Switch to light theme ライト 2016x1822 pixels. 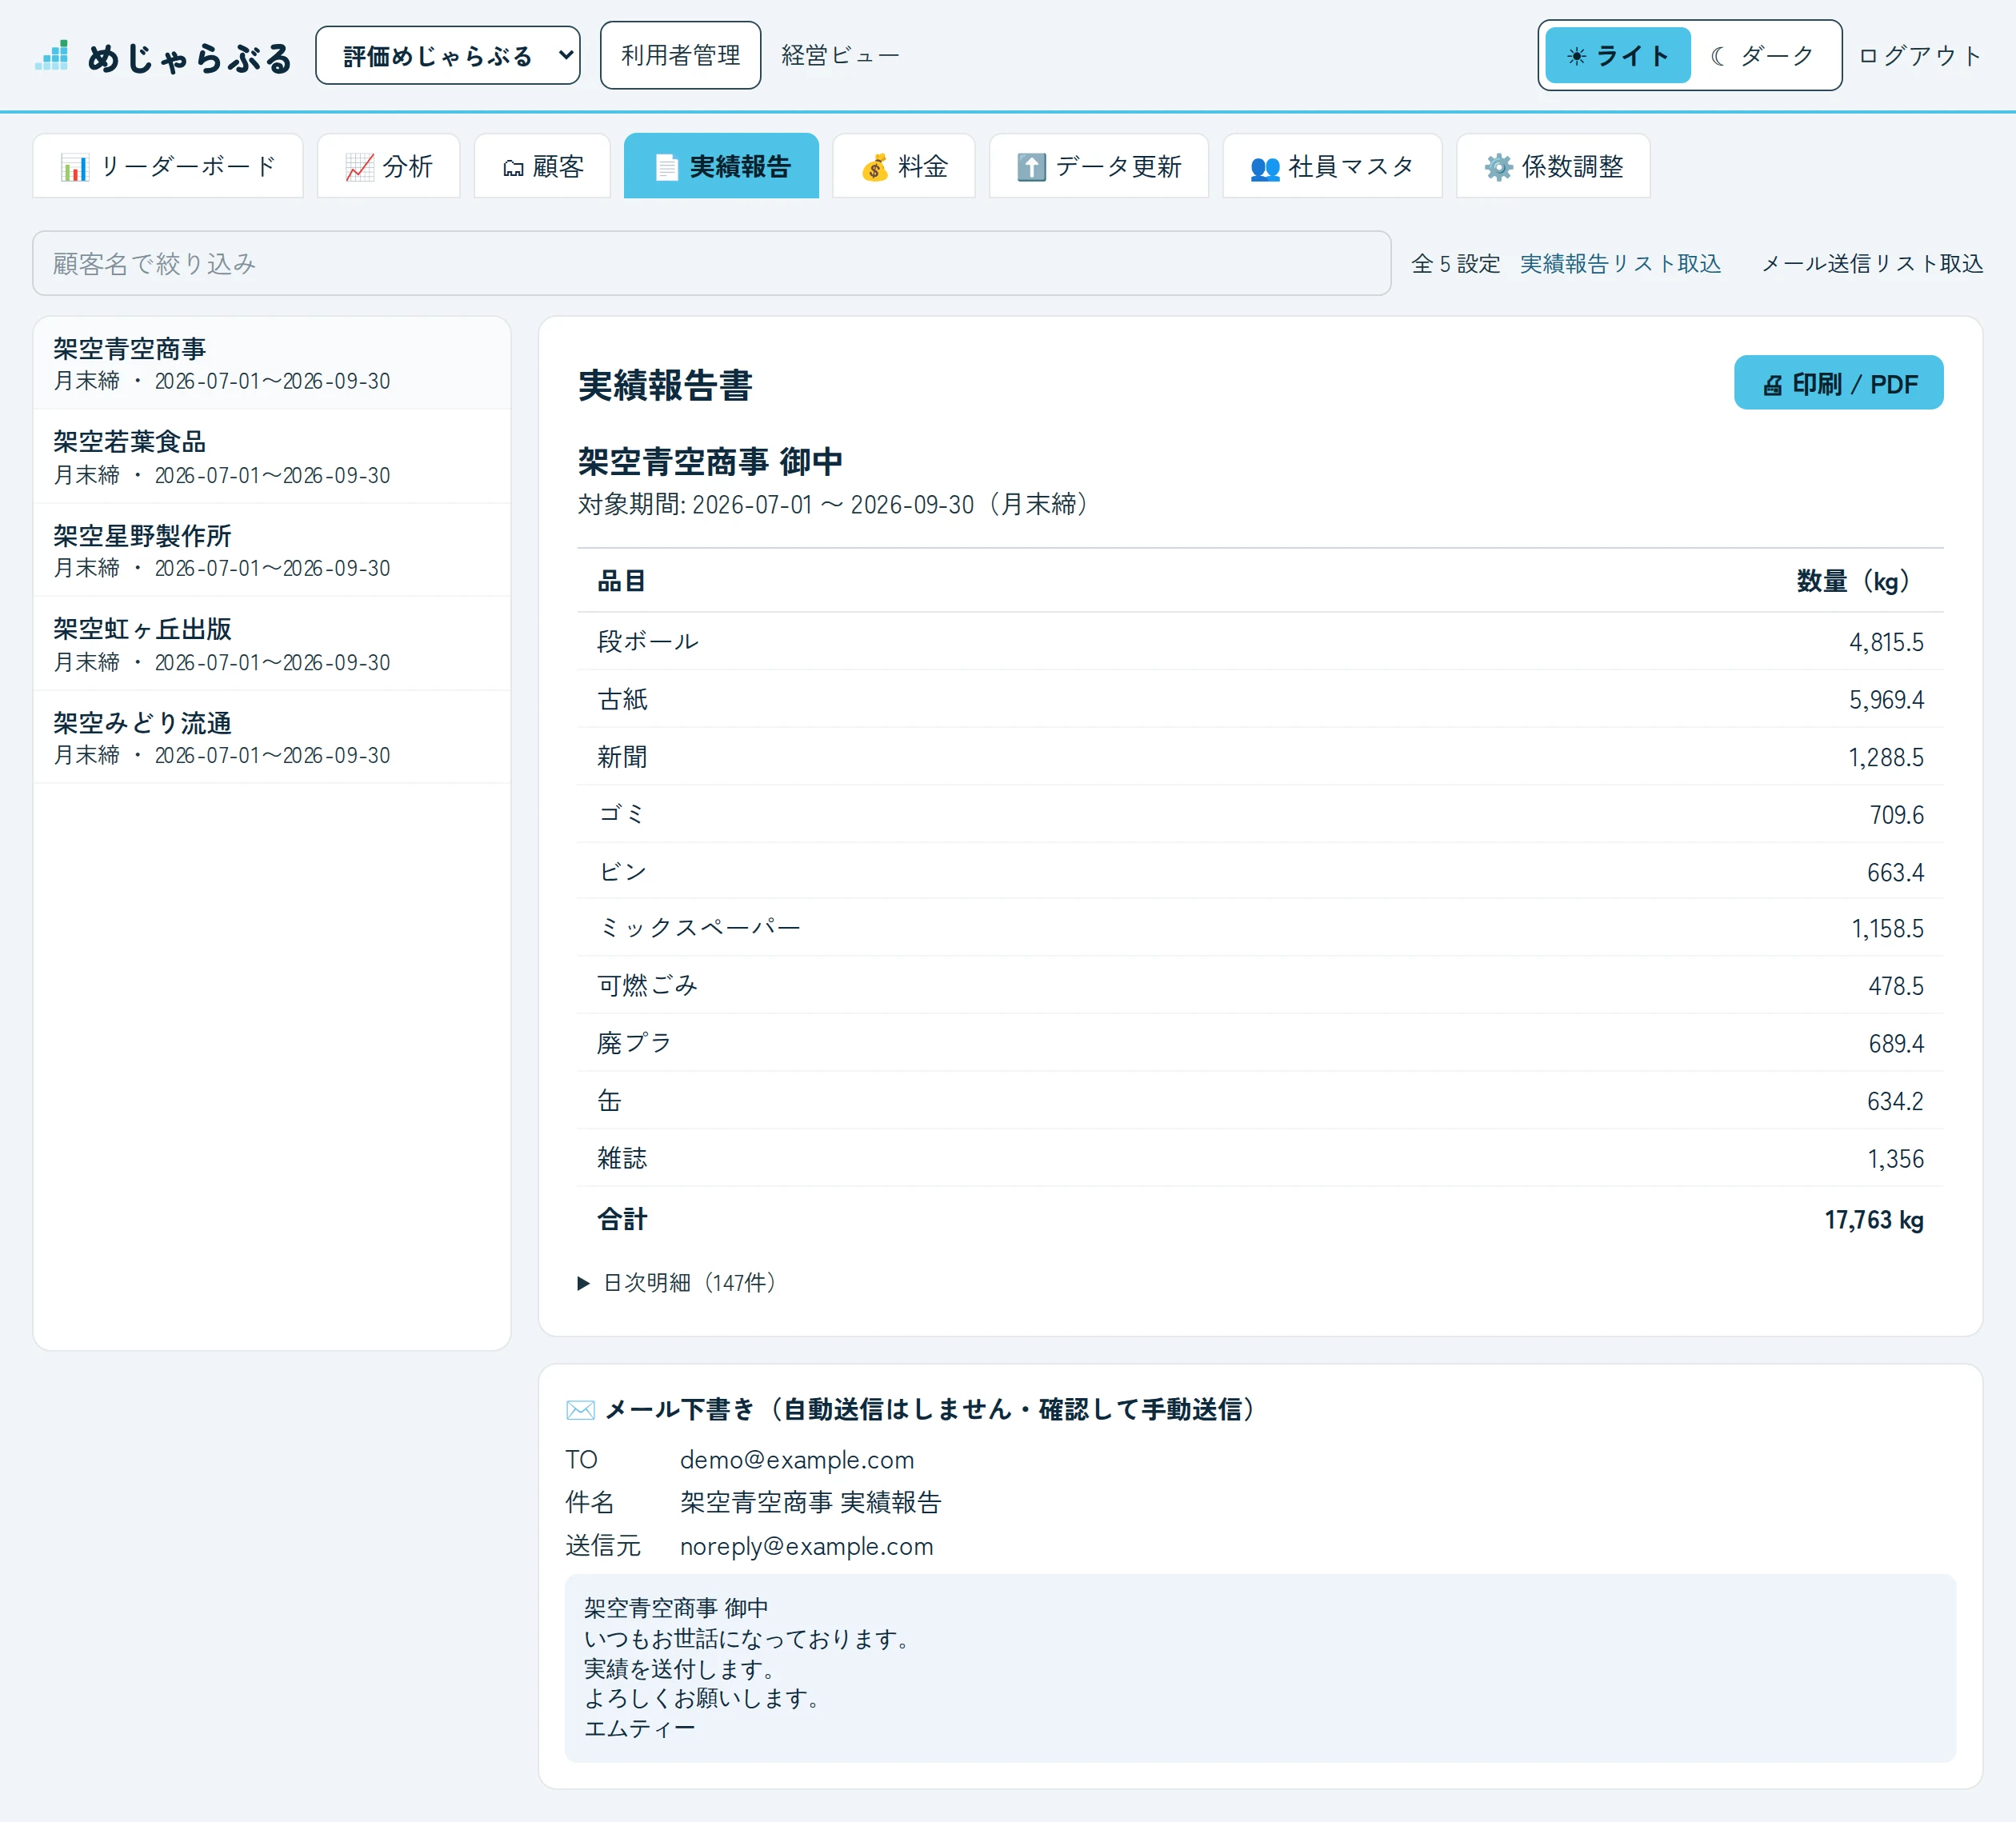coord(1617,55)
